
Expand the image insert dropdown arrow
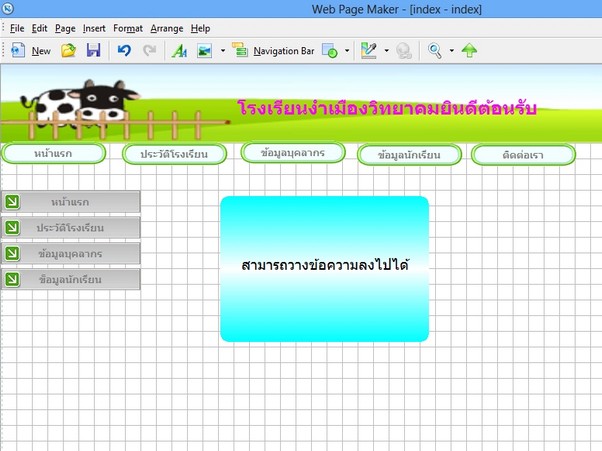pos(223,50)
